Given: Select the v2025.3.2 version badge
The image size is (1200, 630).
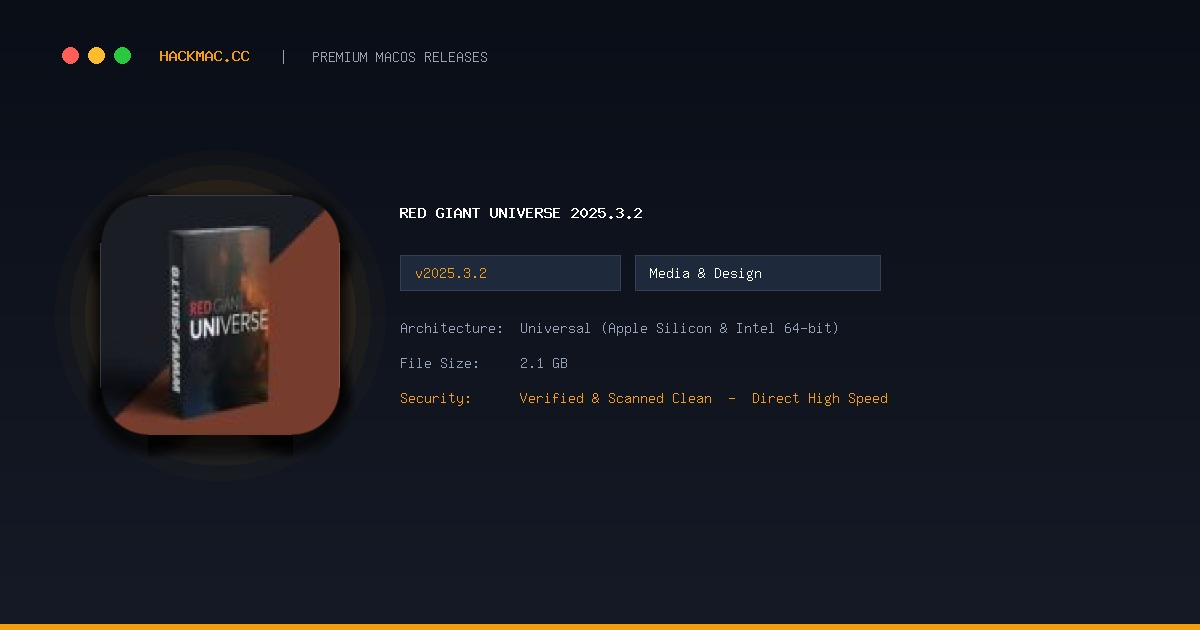Looking at the screenshot, I should [510, 273].
